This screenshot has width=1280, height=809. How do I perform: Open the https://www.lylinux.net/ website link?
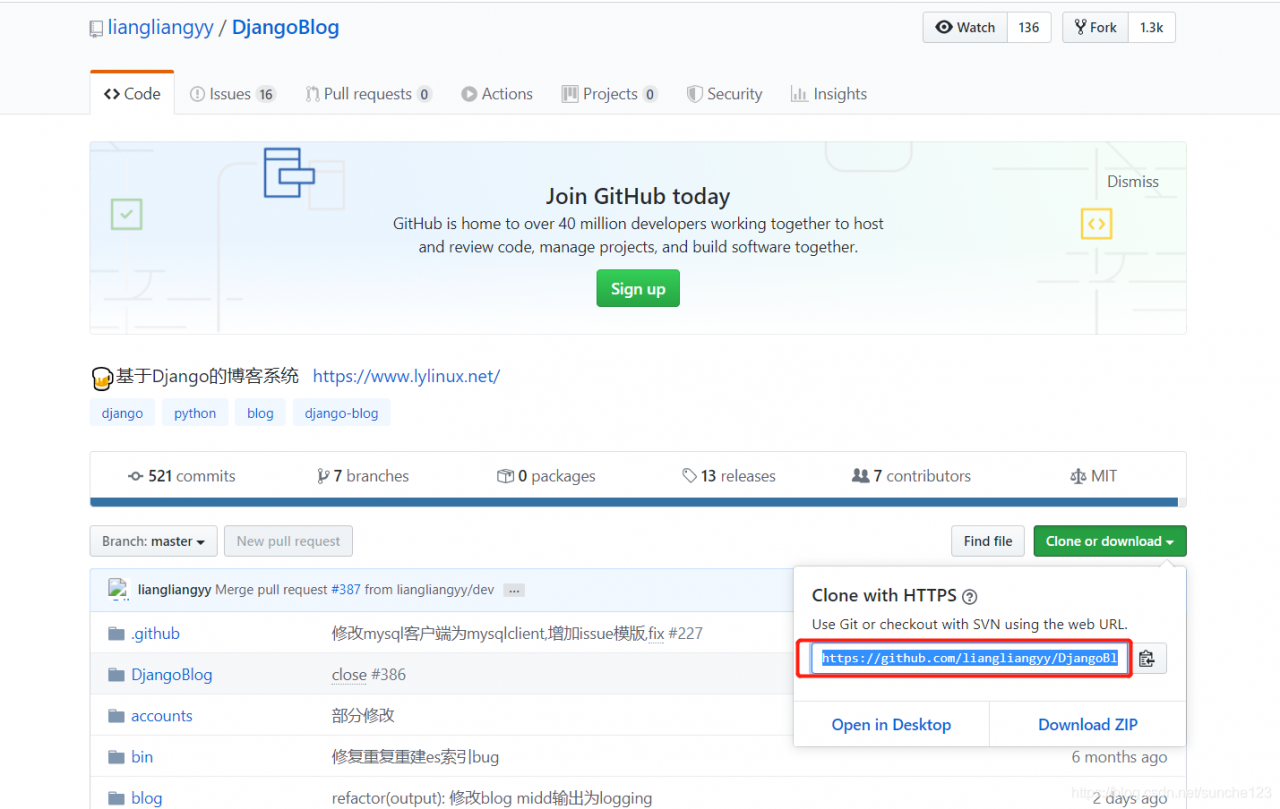(x=406, y=376)
